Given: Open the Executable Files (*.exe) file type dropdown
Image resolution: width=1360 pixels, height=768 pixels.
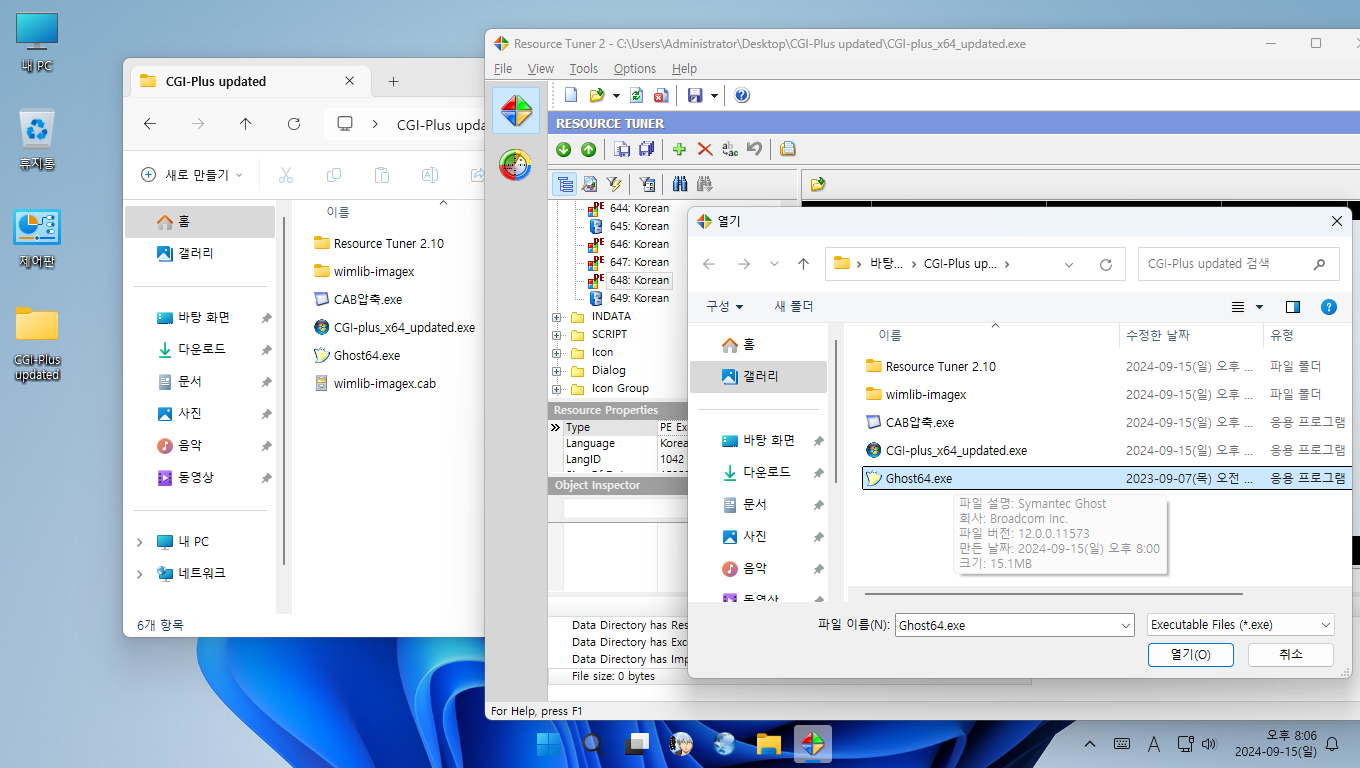Looking at the screenshot, I should click(1241, 624).
